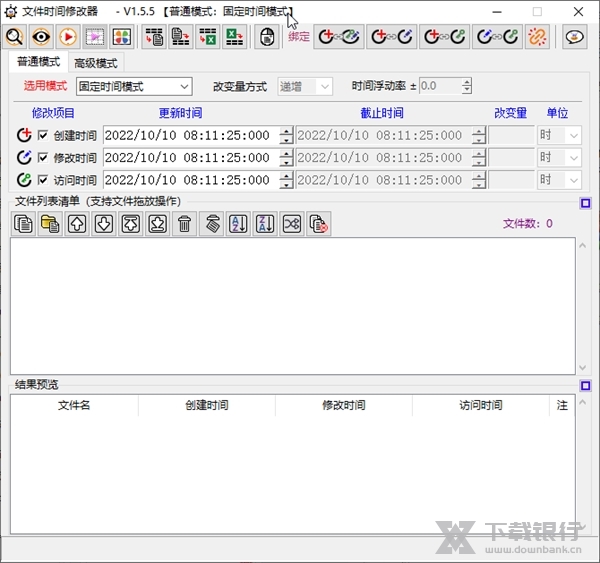Screen dimensions: 600x563
Task: Click the export file list to table icon
Action: point(181,37)
